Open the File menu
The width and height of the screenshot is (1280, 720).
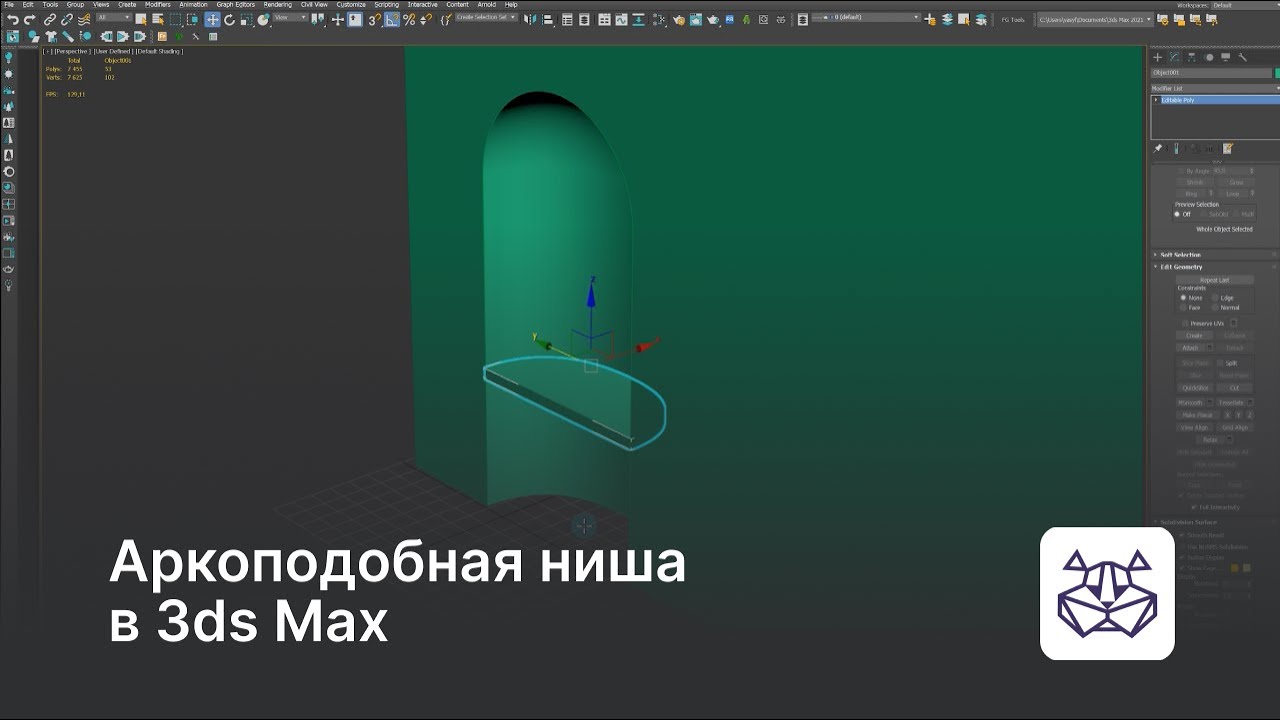[x=9, y=4]
